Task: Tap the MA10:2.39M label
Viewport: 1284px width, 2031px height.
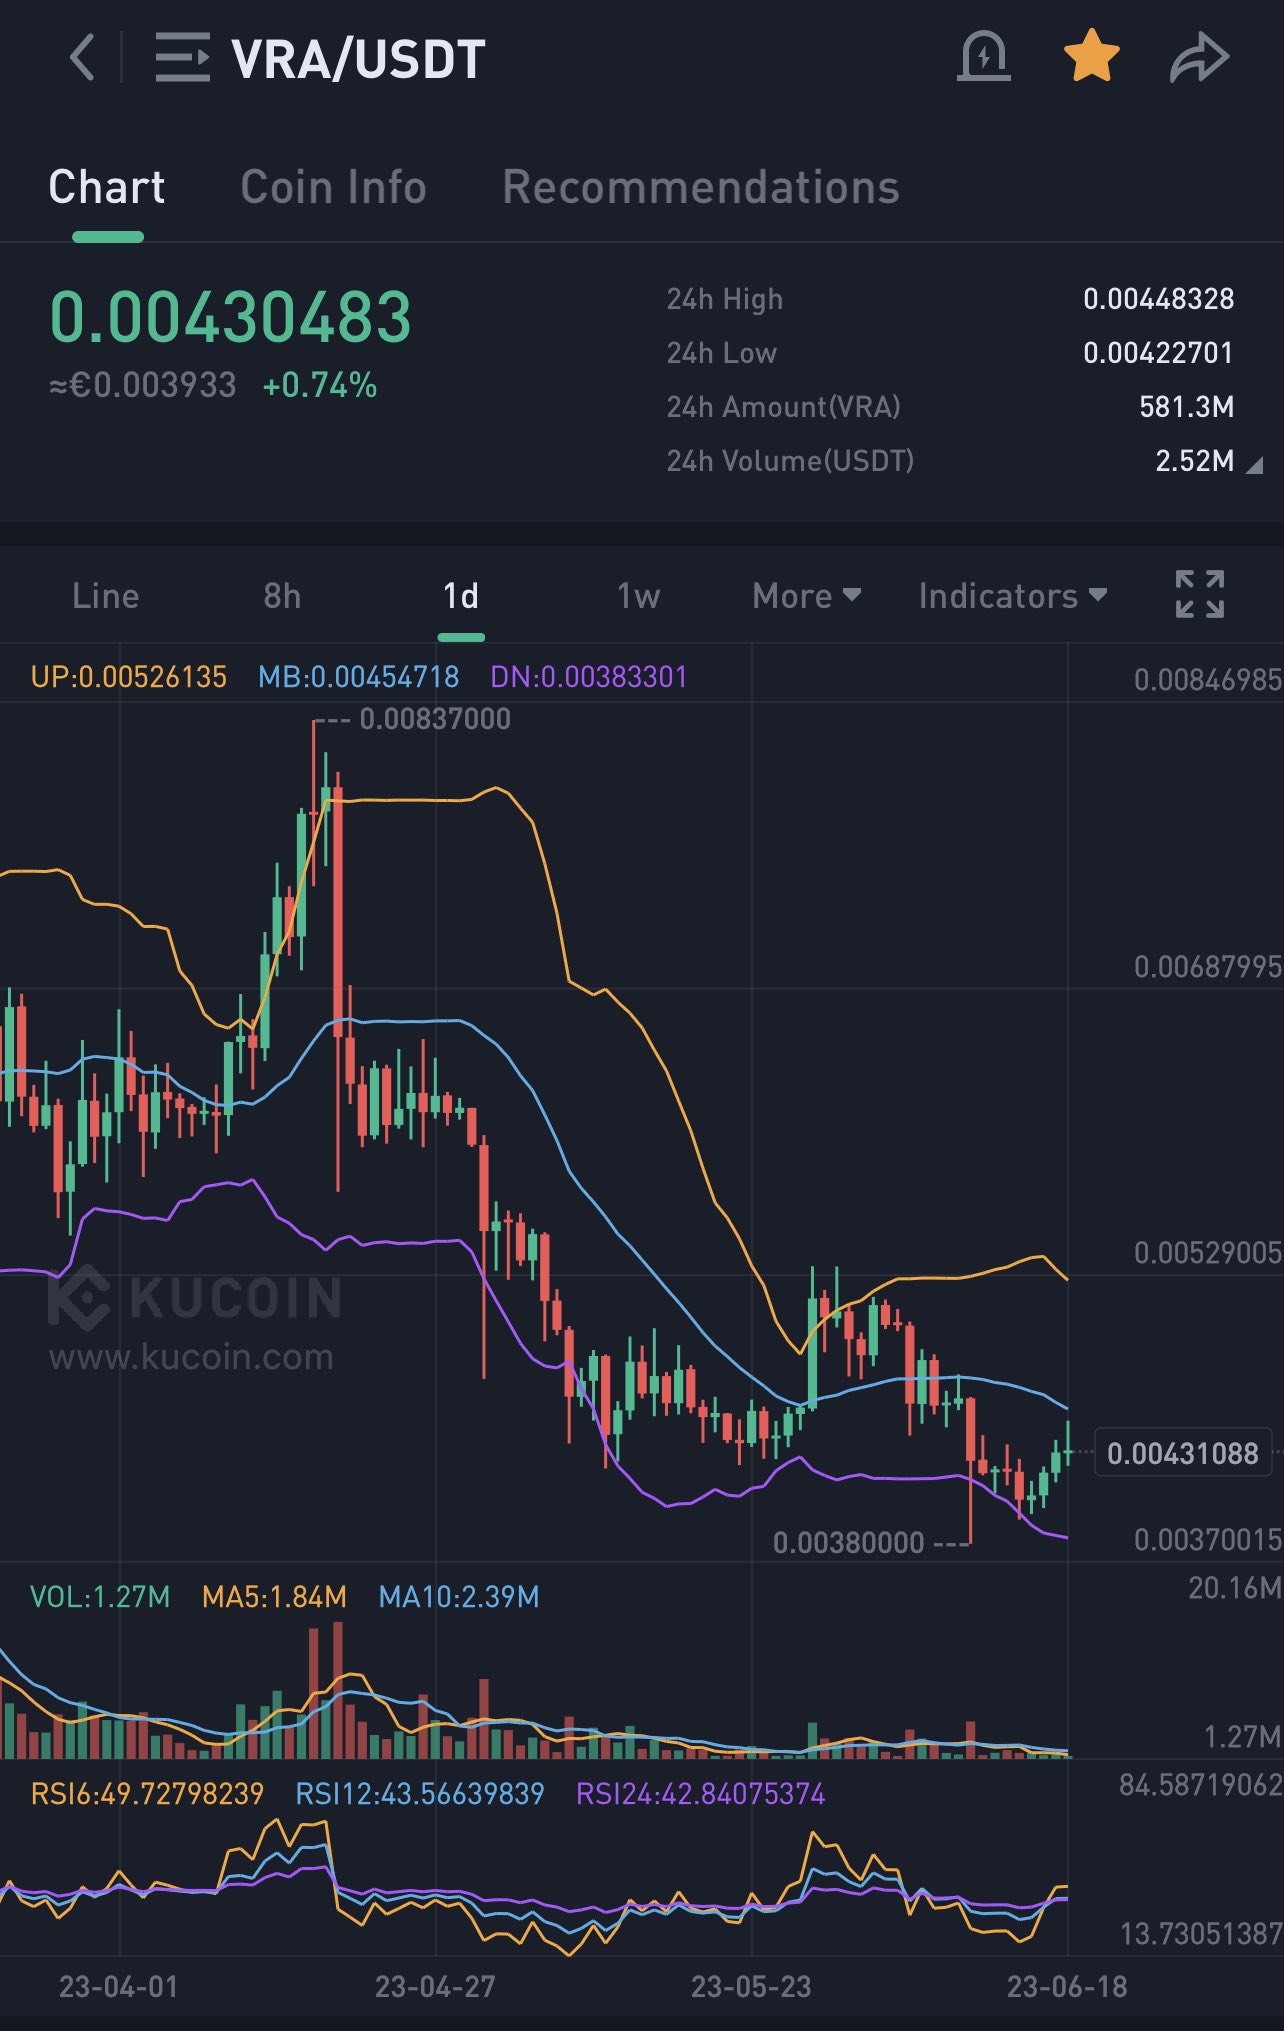Action: tap(459, 1597)
